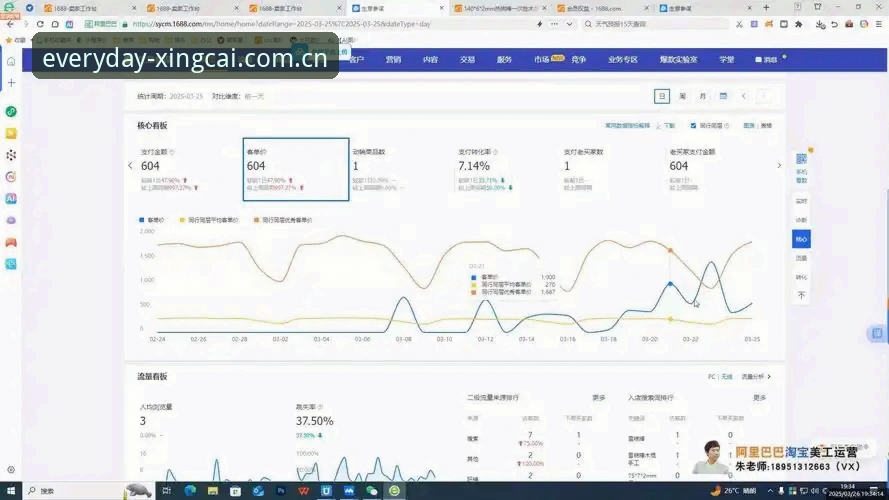
Task: Open the calendar date picker icon
Action: (x=723, y=96)
